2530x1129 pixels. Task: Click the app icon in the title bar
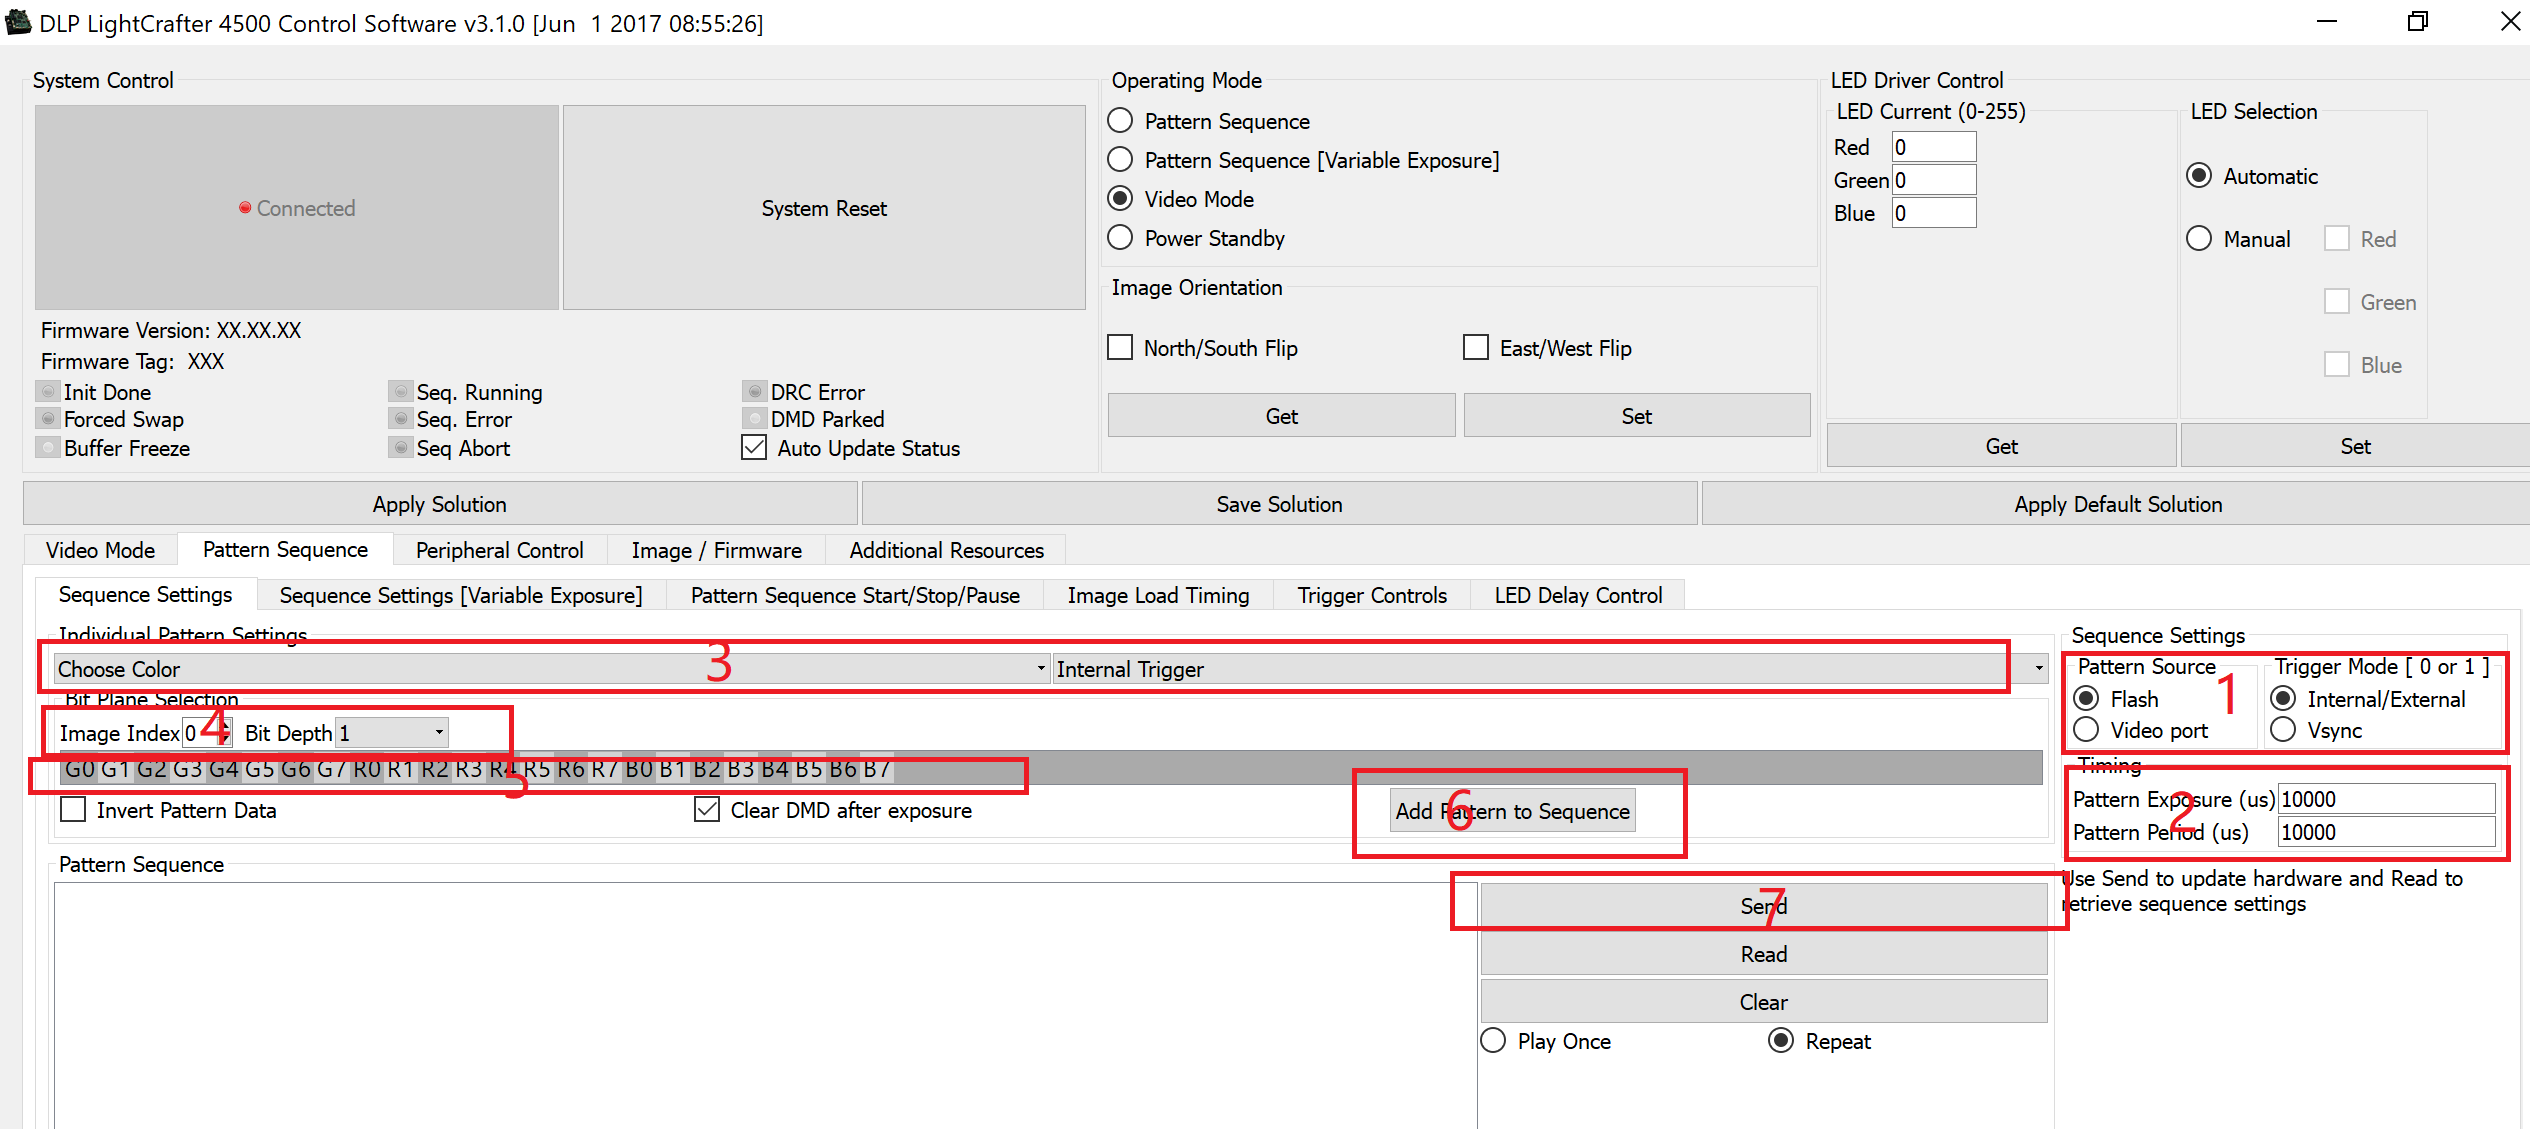click(x=19, y=22)
